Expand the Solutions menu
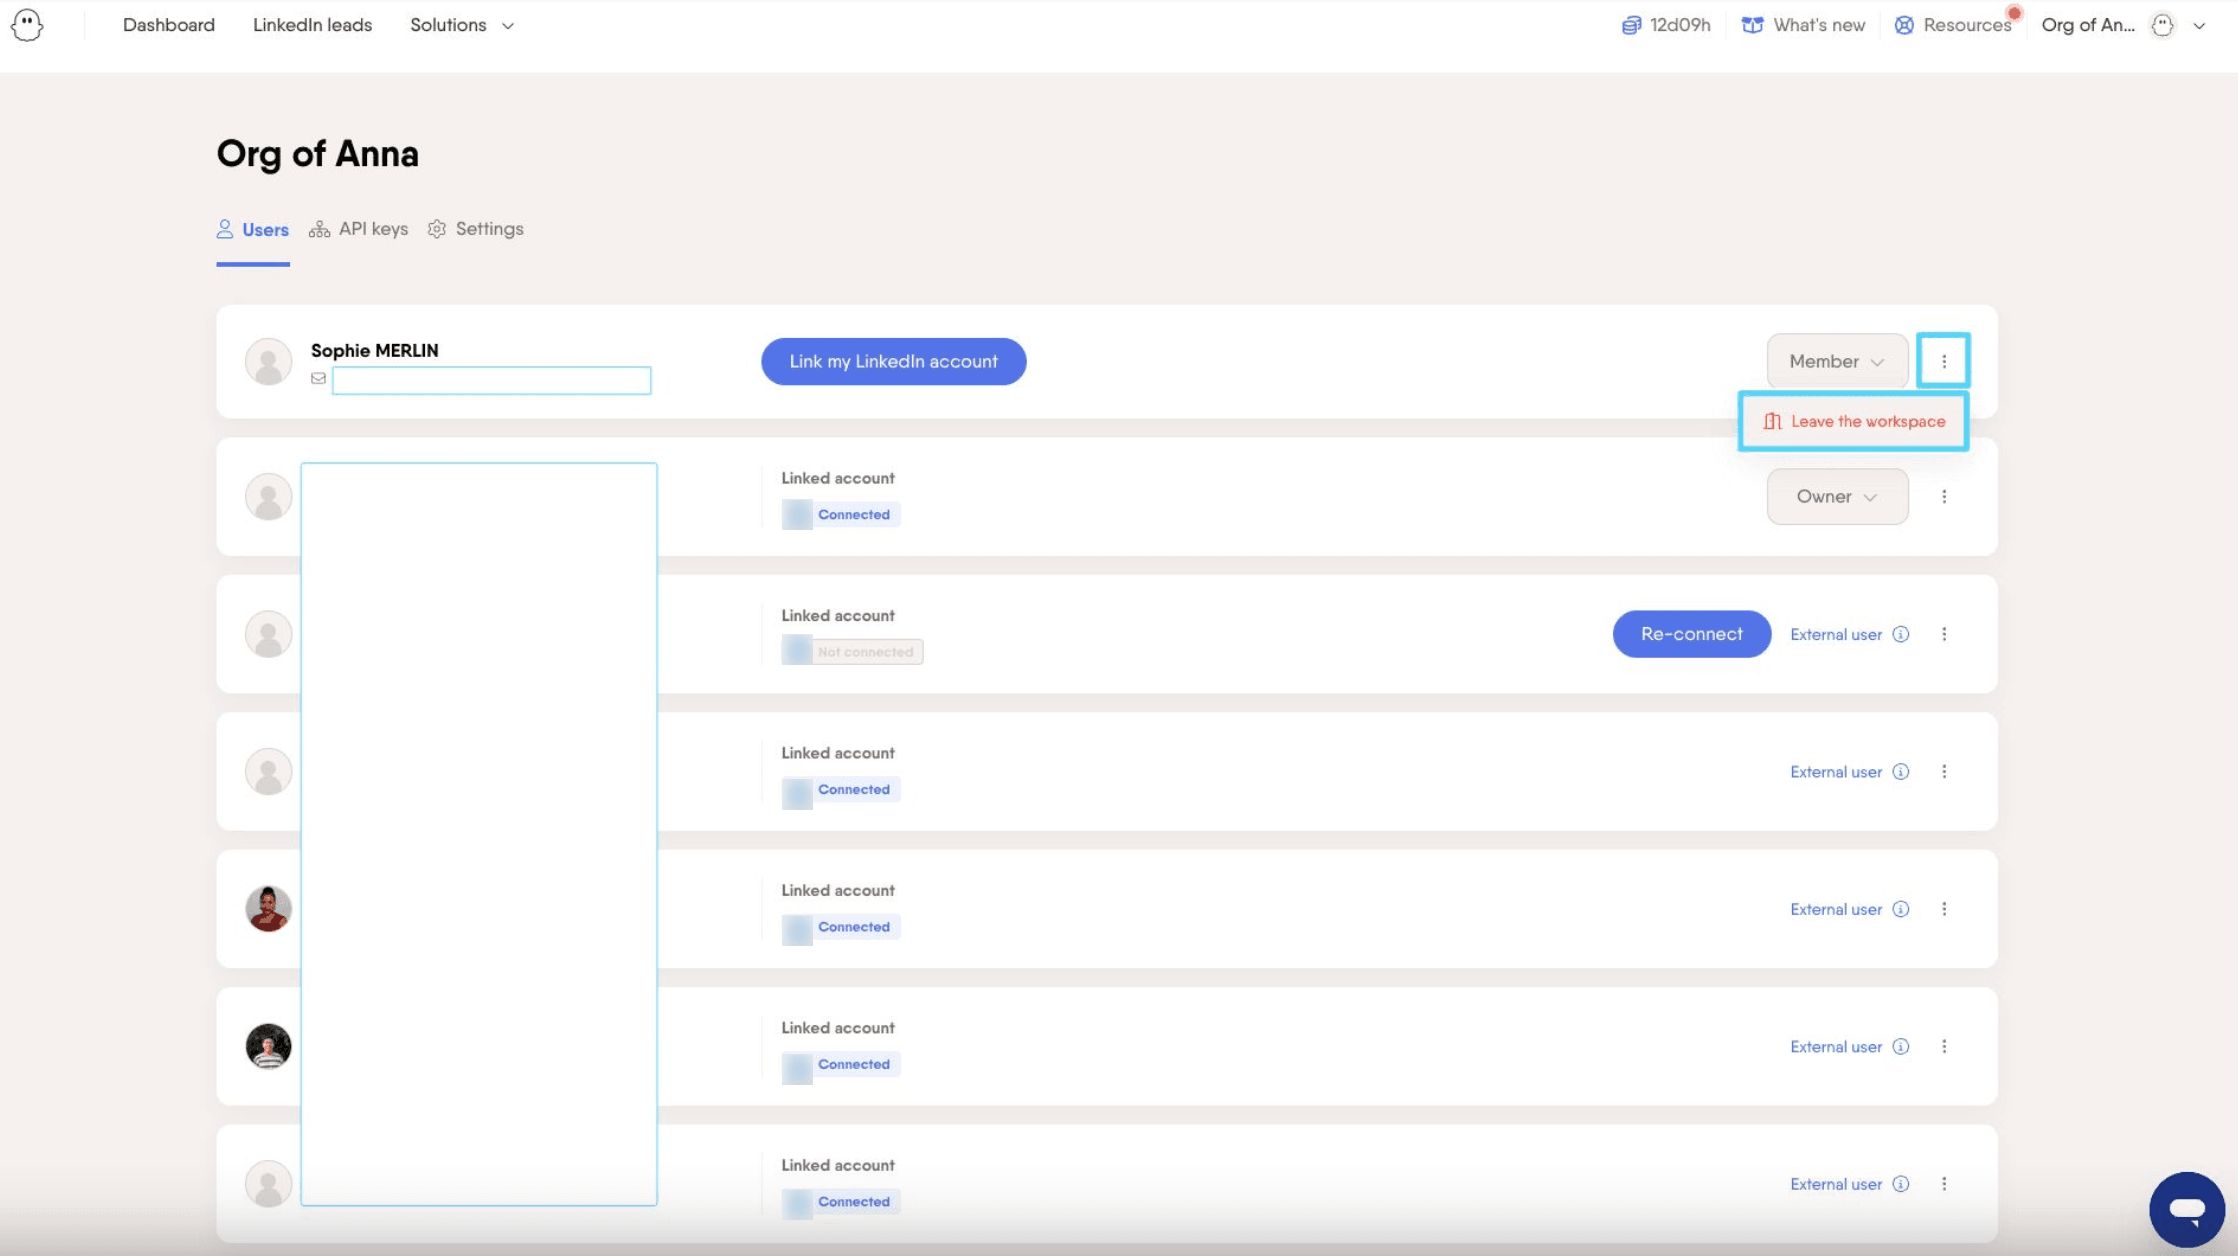The width and height of the screenshot is (2238, 1256). (x=462, y=25)
